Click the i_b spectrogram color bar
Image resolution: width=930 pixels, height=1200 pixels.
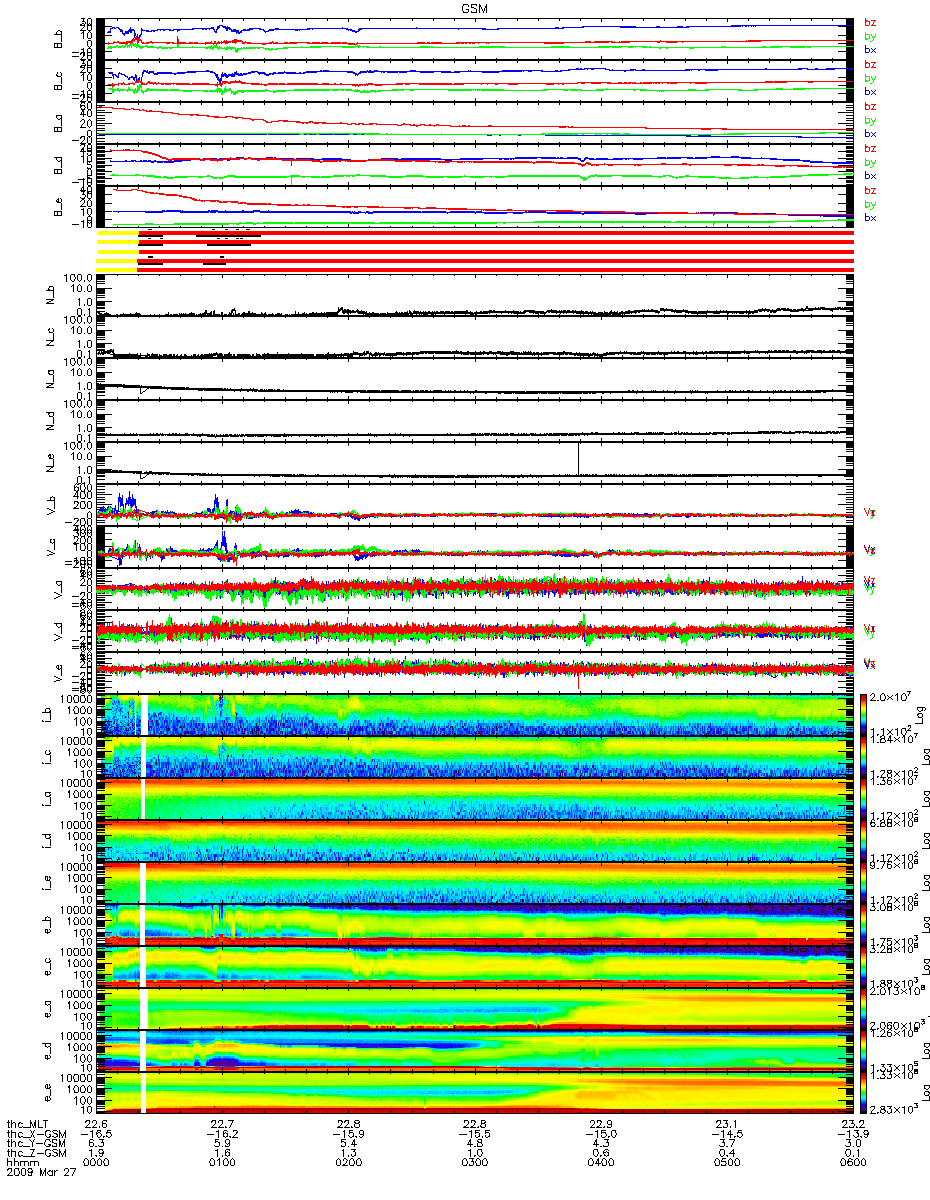click(x=863, y=716)
